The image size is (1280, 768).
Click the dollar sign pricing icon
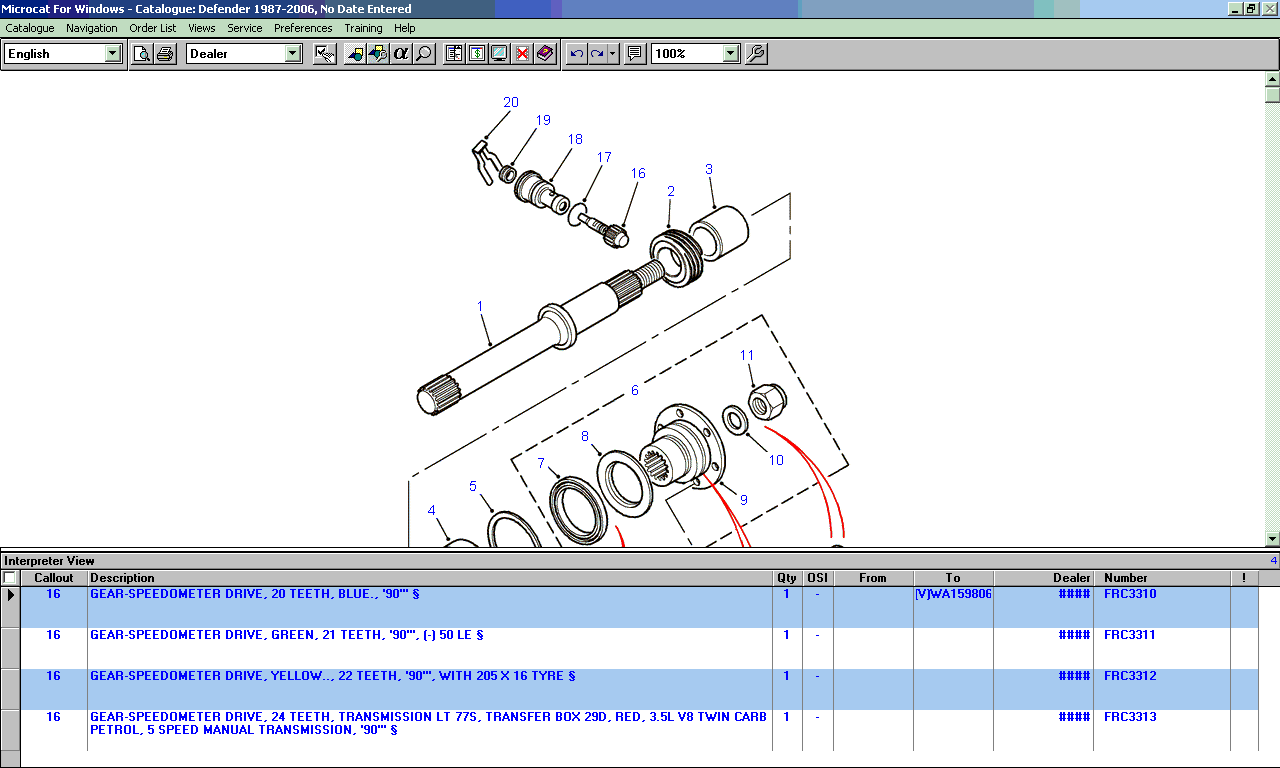coord(477,54)
